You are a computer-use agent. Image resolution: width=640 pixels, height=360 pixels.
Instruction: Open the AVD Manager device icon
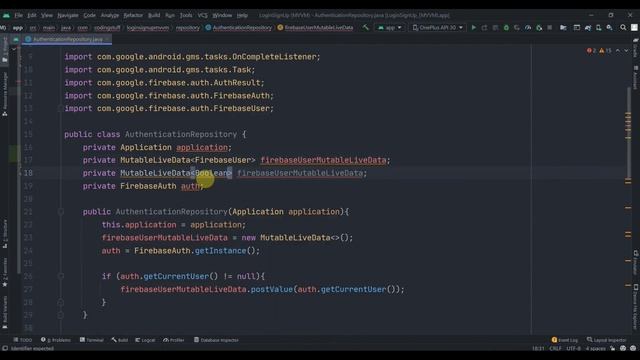(598, 27)
